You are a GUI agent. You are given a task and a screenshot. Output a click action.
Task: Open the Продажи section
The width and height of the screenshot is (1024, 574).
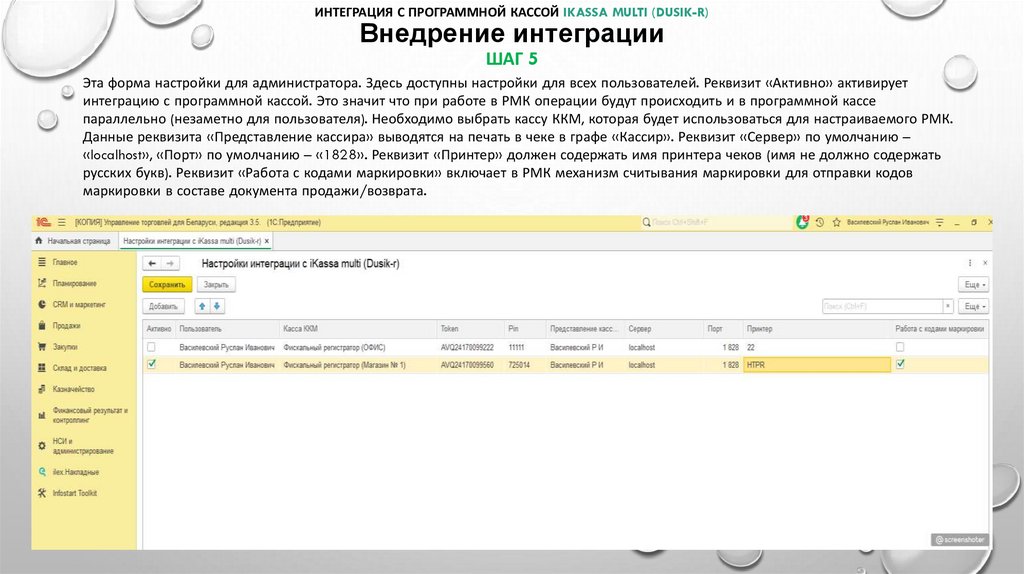tap(66, 325)
